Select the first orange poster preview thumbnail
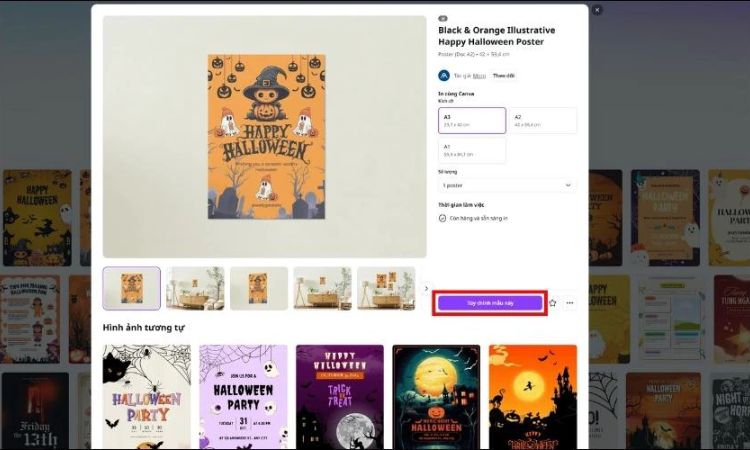 [x=131, y=288]
